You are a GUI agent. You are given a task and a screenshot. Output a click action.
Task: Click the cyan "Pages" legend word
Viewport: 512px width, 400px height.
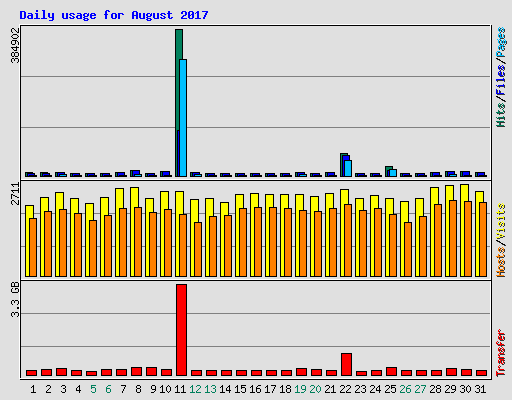click(x=501, y=43)
